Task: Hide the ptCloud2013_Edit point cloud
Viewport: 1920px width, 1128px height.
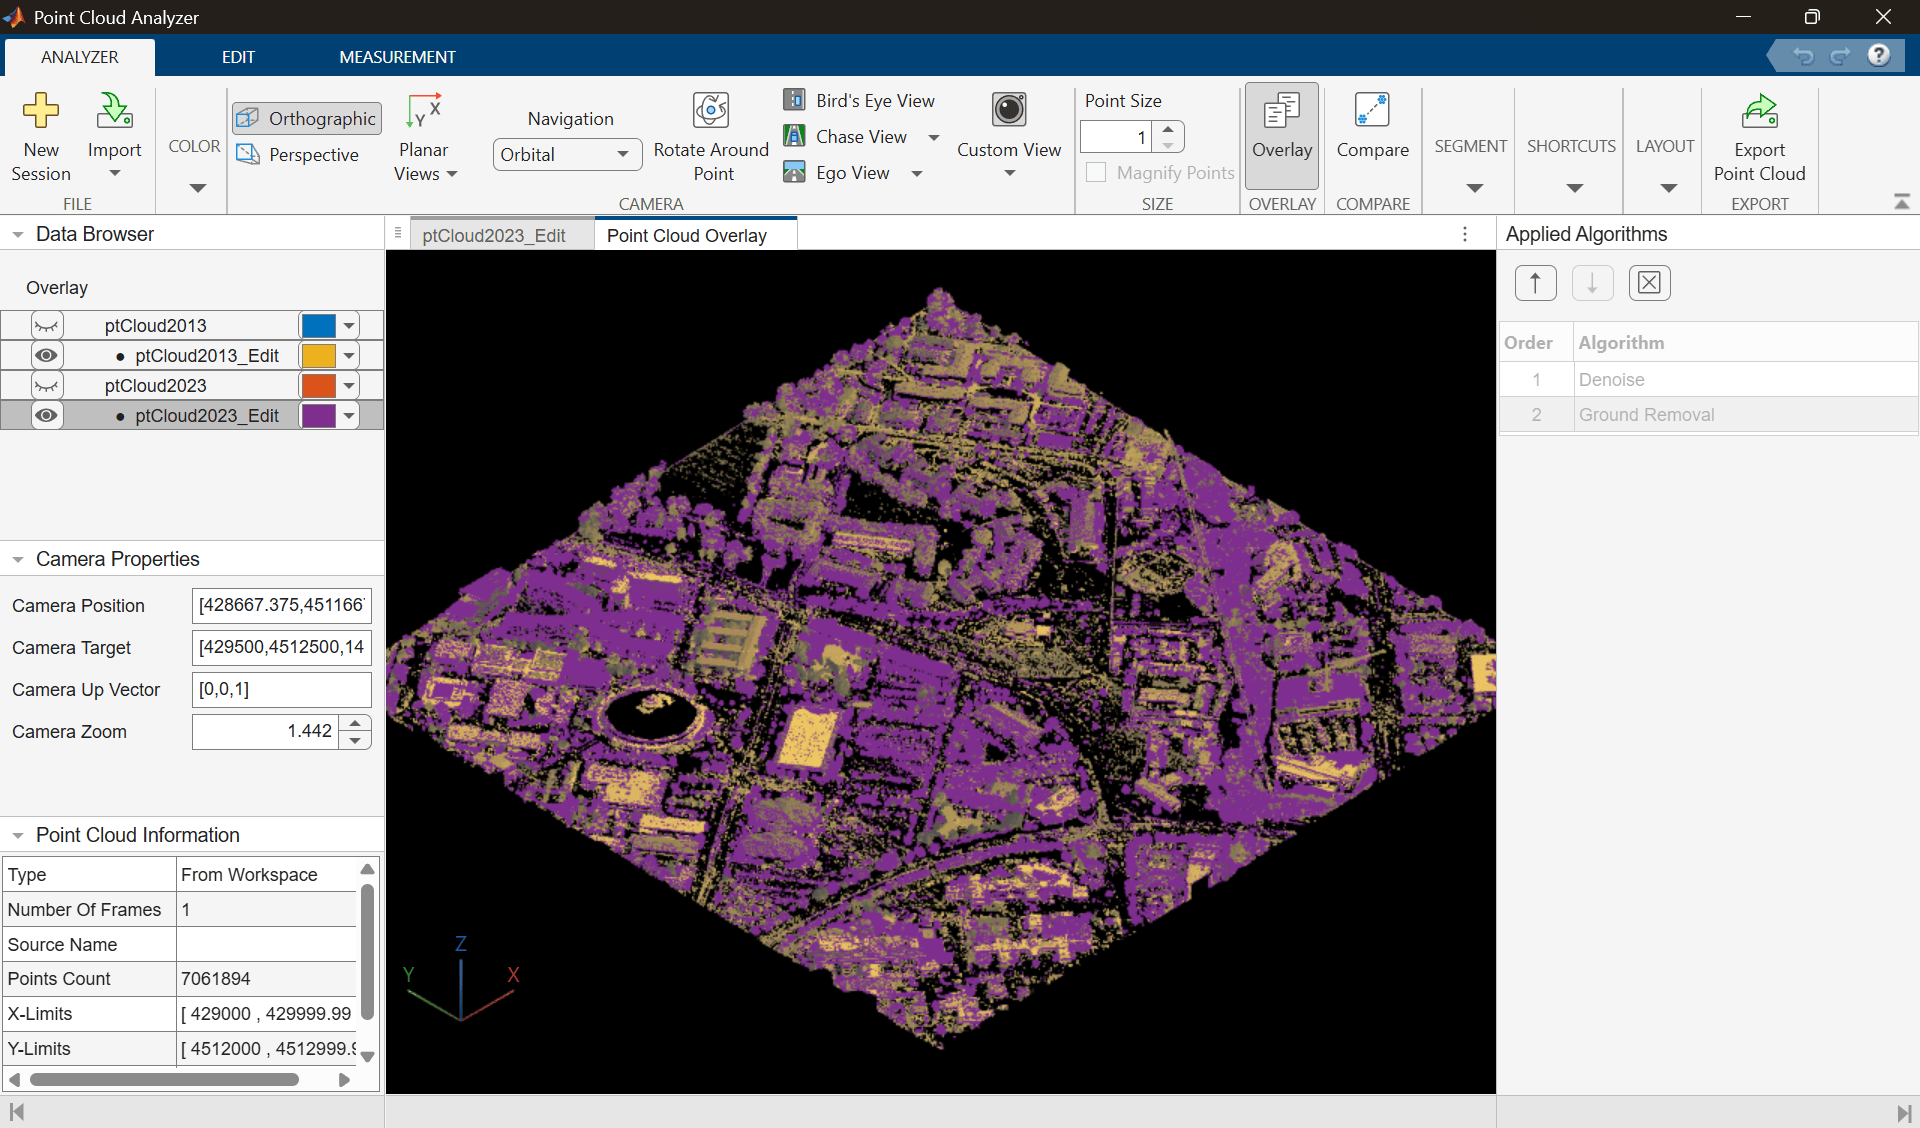Action: click(x=46, y=355)
